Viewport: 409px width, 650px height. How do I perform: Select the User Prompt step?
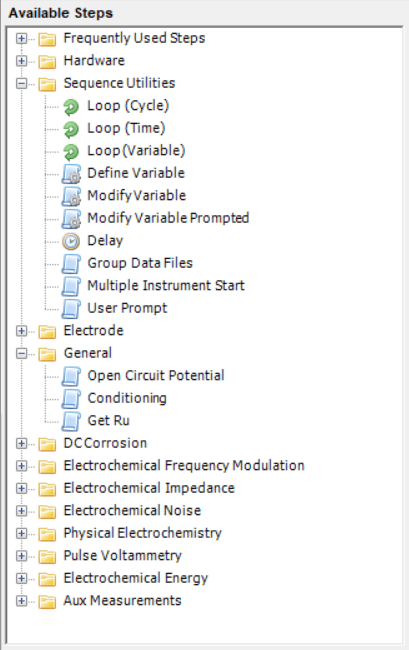(x=127, y=308)
